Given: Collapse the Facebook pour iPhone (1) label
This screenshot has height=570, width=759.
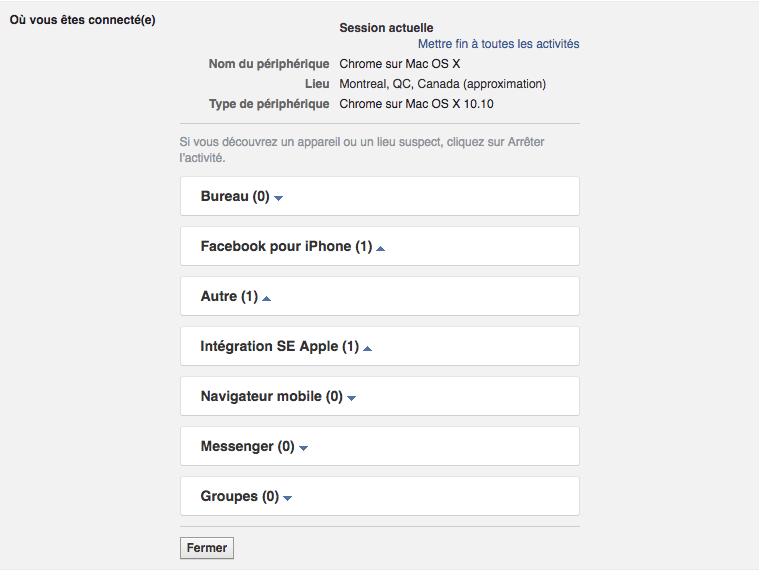Looking at the screenshot, I should (x=285, y=247).
